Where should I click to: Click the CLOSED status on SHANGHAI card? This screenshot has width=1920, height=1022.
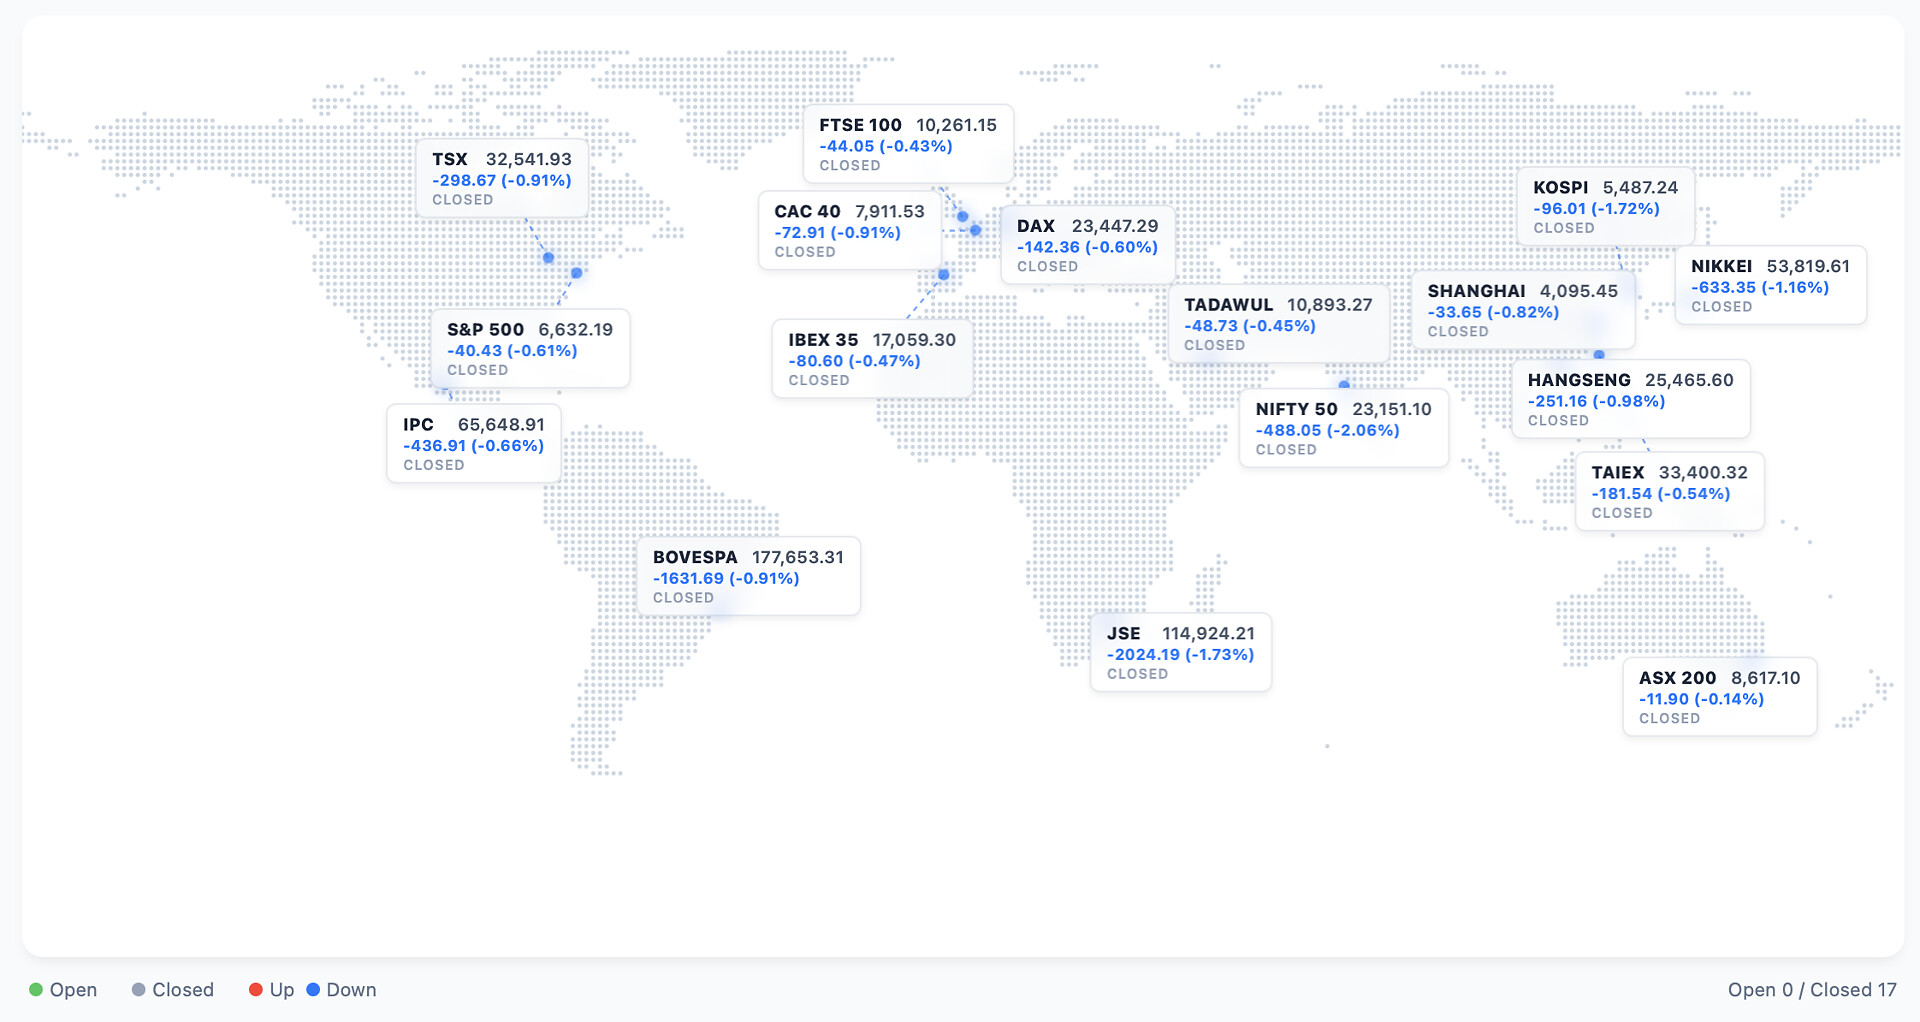click(x=1458, y=332)
